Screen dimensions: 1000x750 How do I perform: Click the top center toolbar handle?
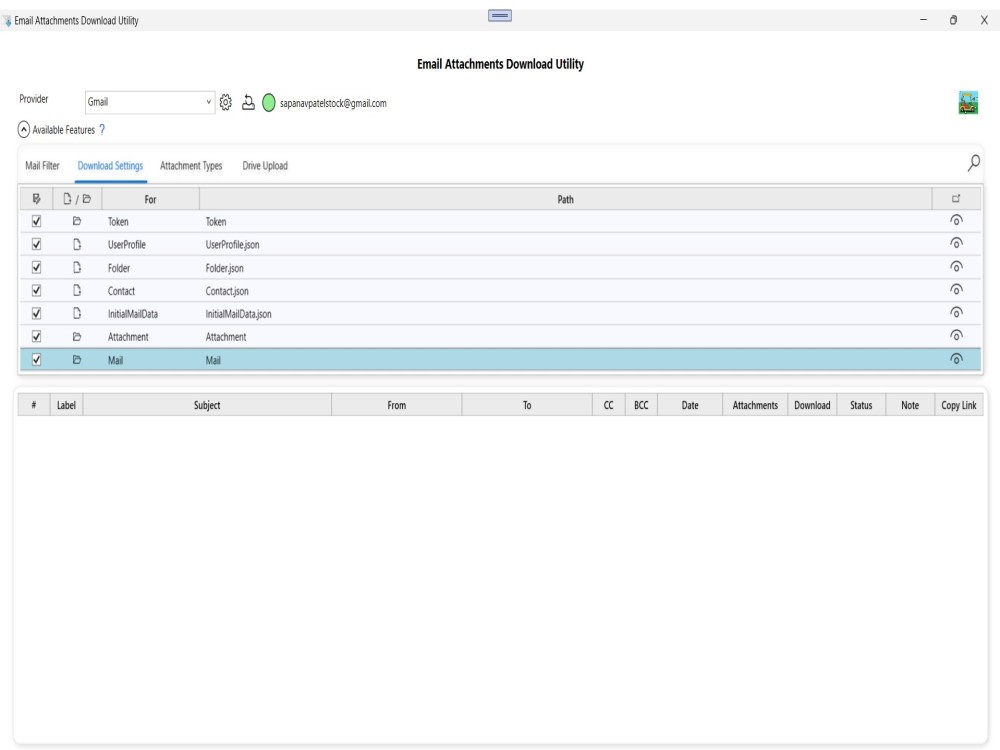click(500, 15)
